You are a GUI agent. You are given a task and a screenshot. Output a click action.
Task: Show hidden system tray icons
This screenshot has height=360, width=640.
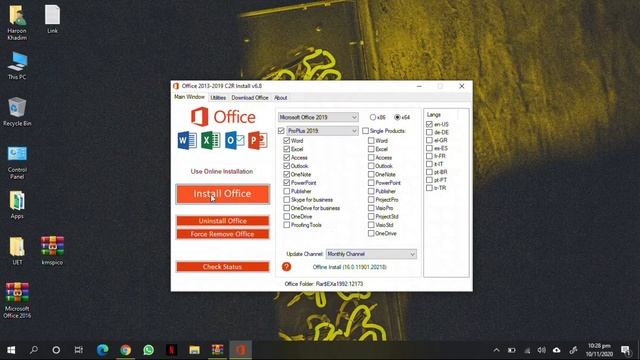coord(496,350)
